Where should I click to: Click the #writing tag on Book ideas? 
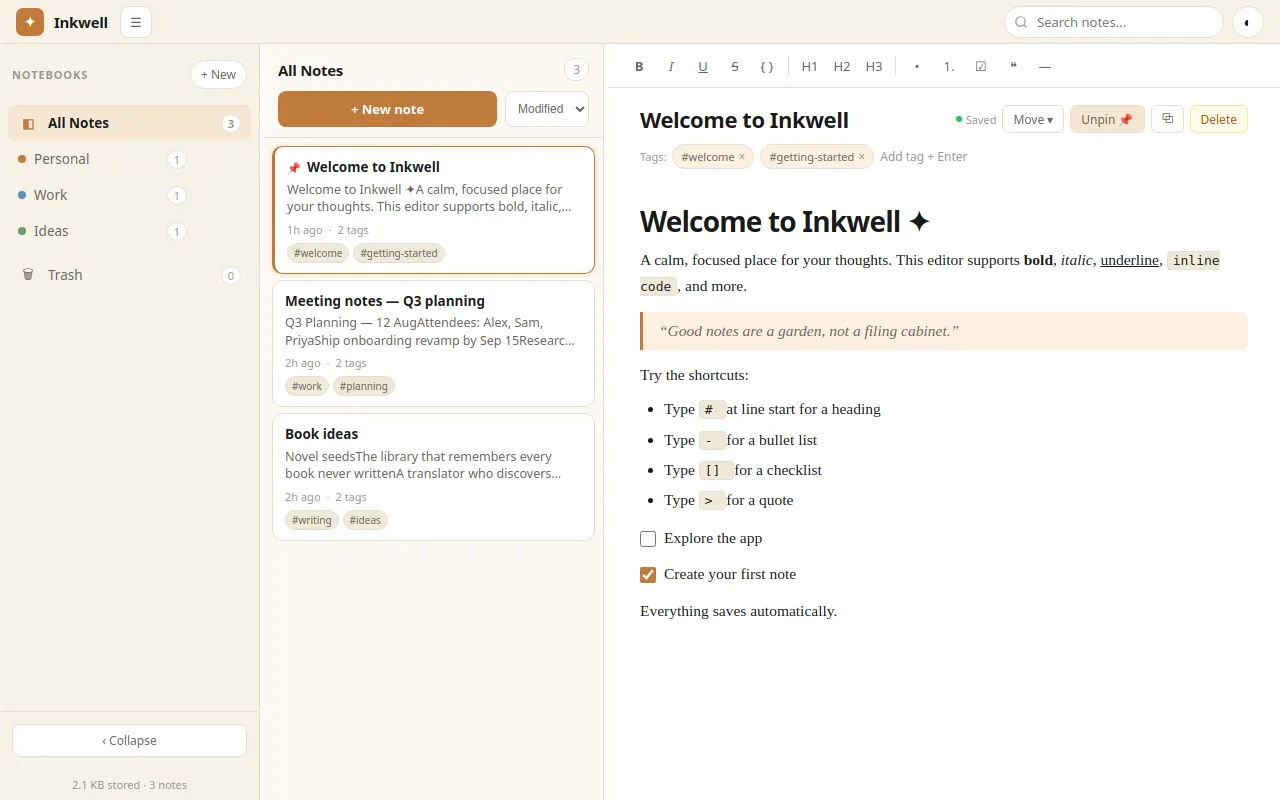coord(312,520)
